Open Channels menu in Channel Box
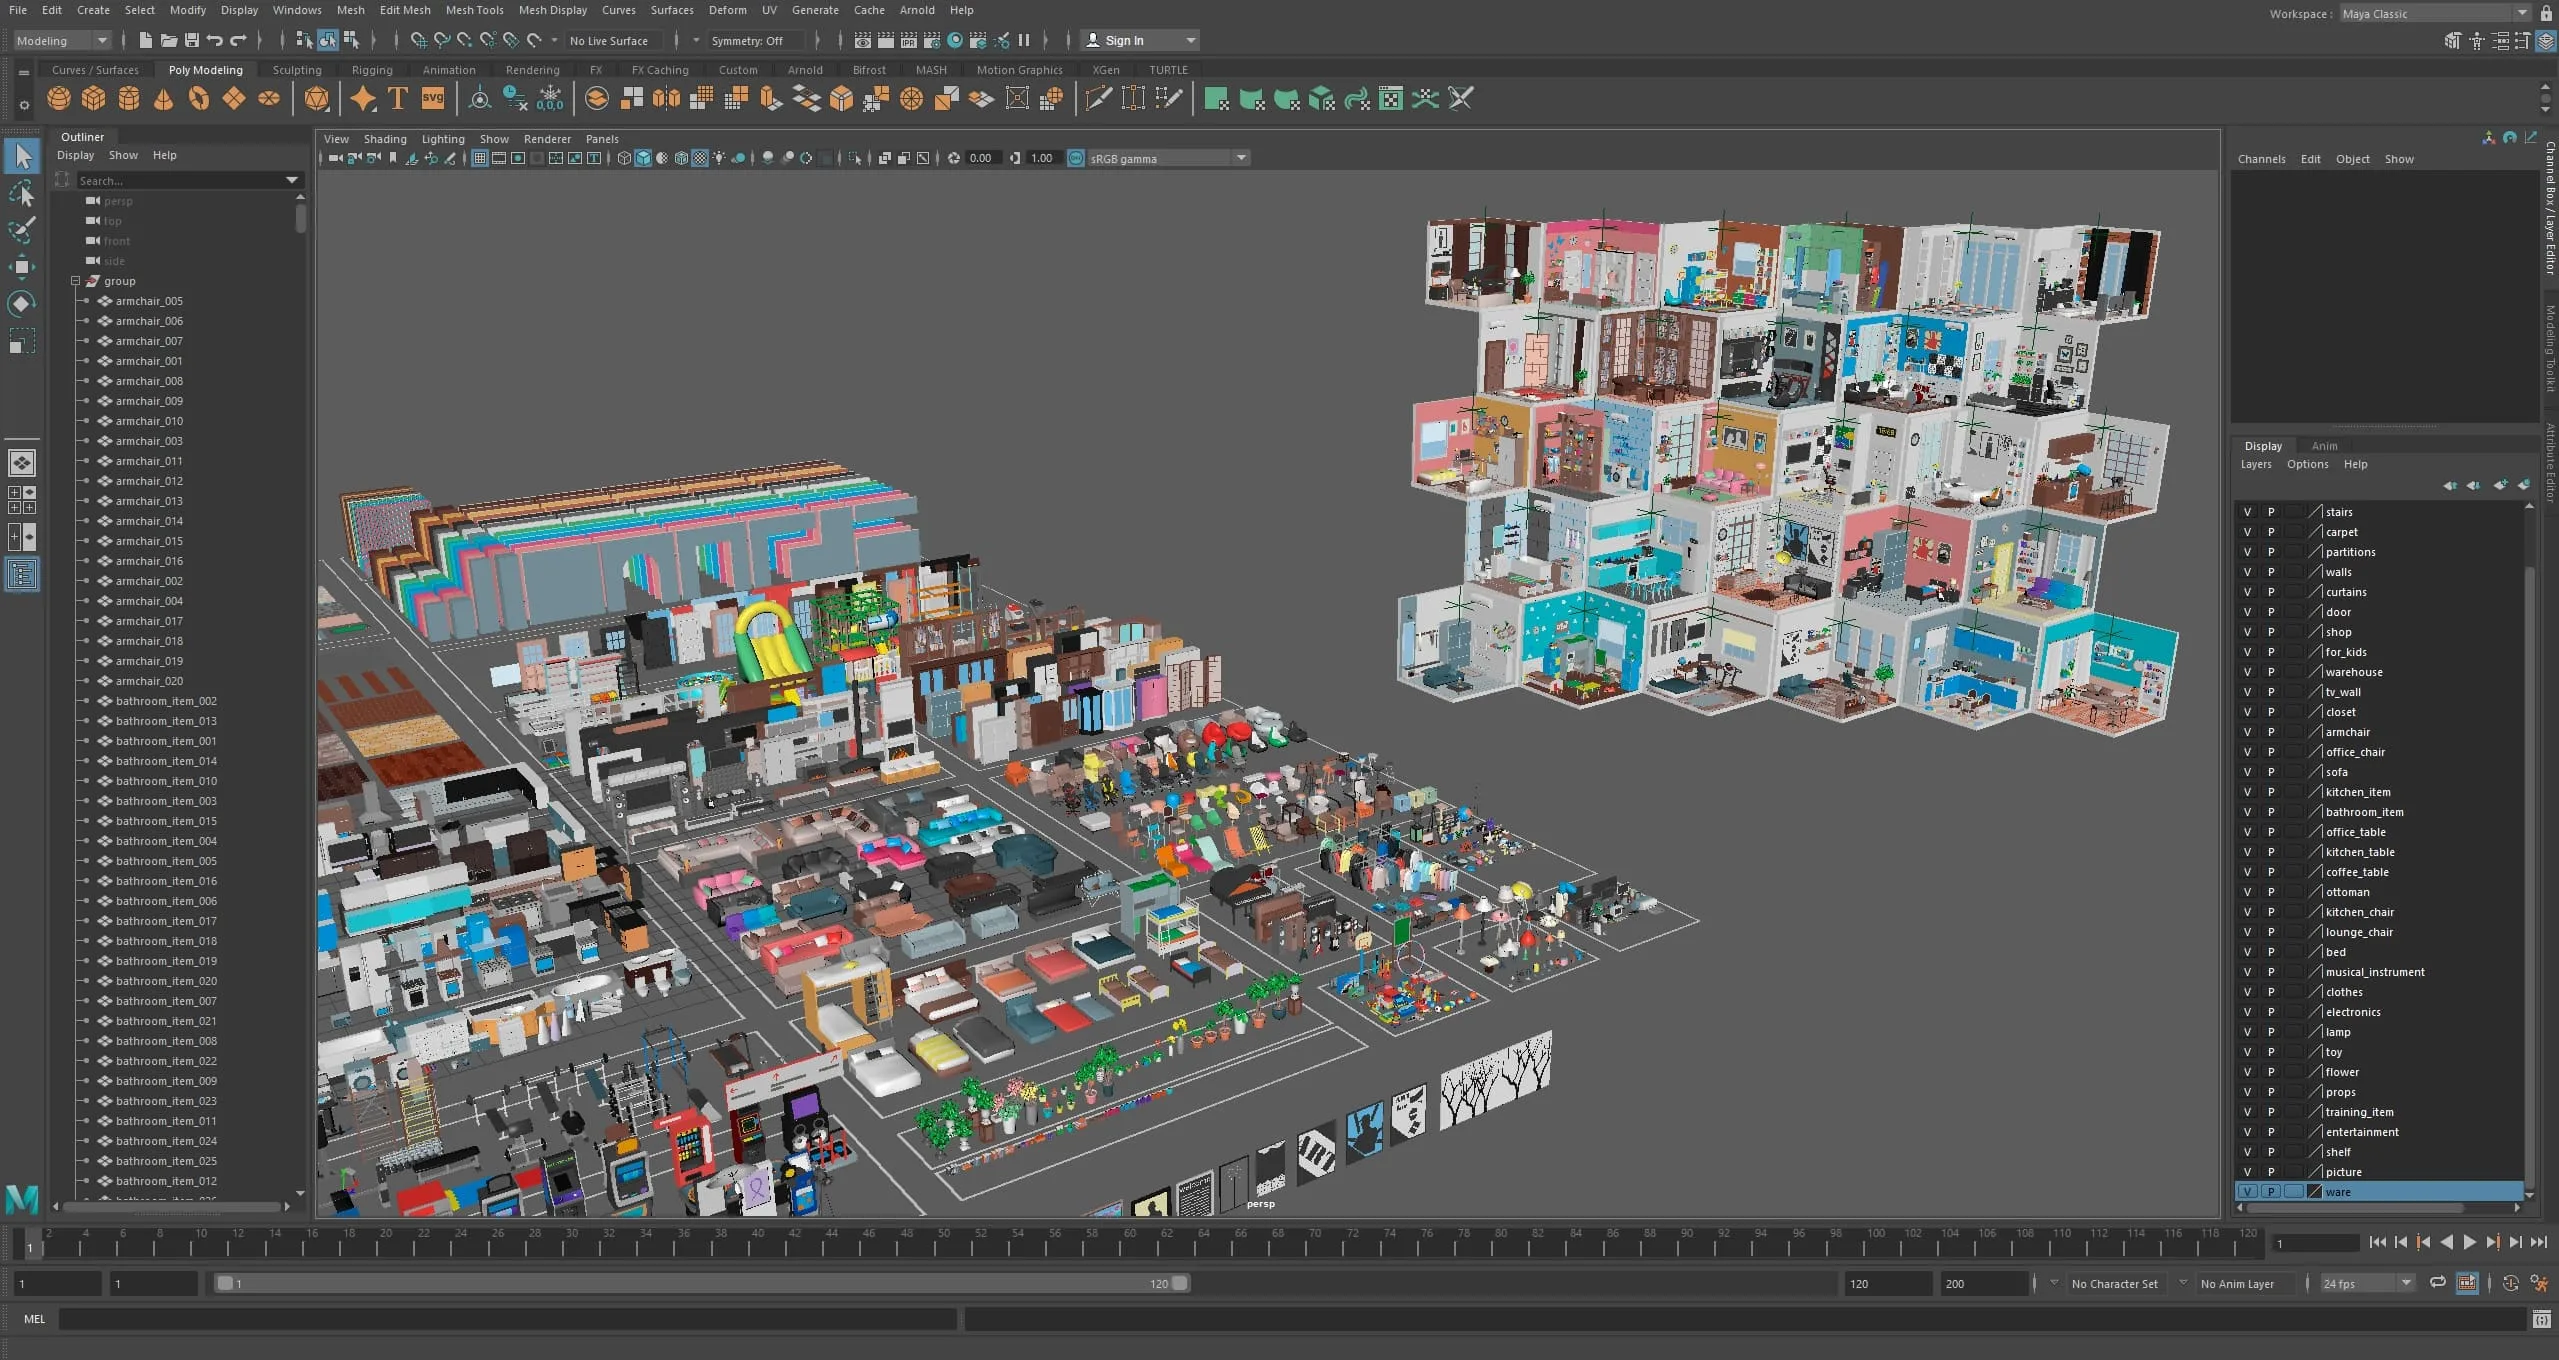 (x=2261, y=159)
